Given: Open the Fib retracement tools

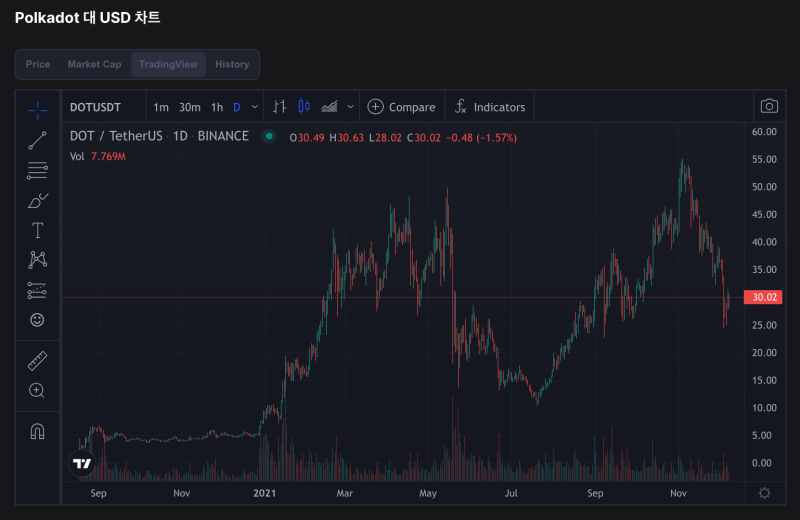Looking at the screenshot, I should click(x=38, y=170).
